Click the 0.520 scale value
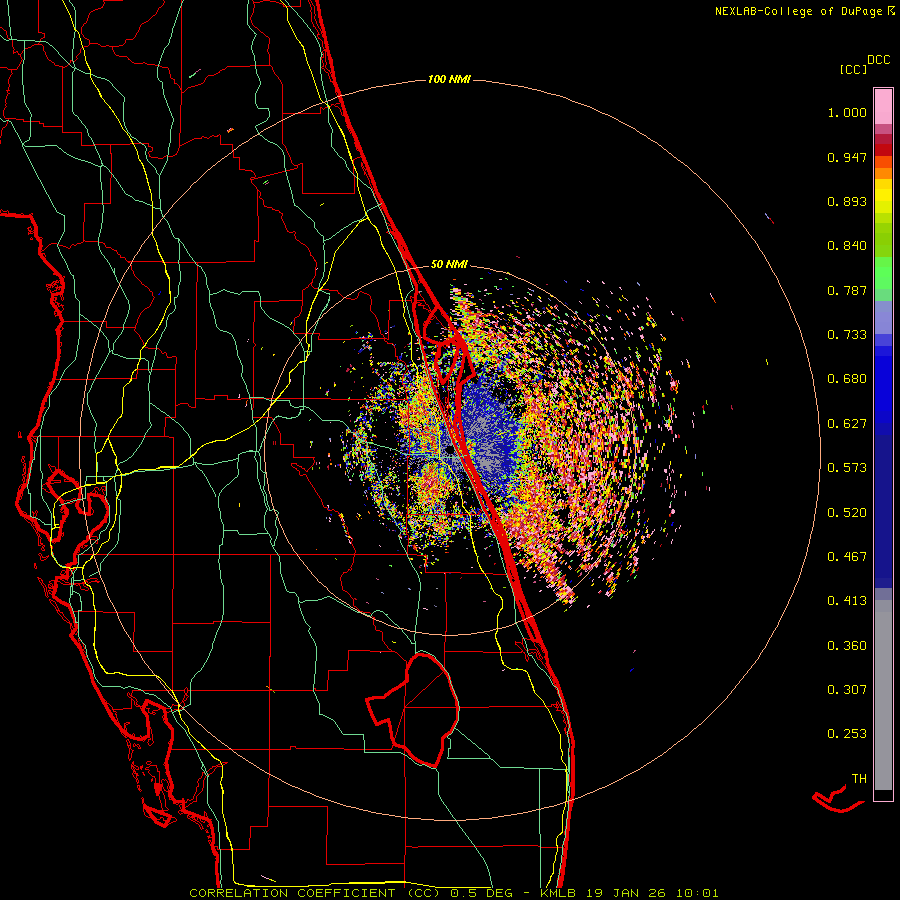Screen dimensions: 900x900 tap(847, 513)
